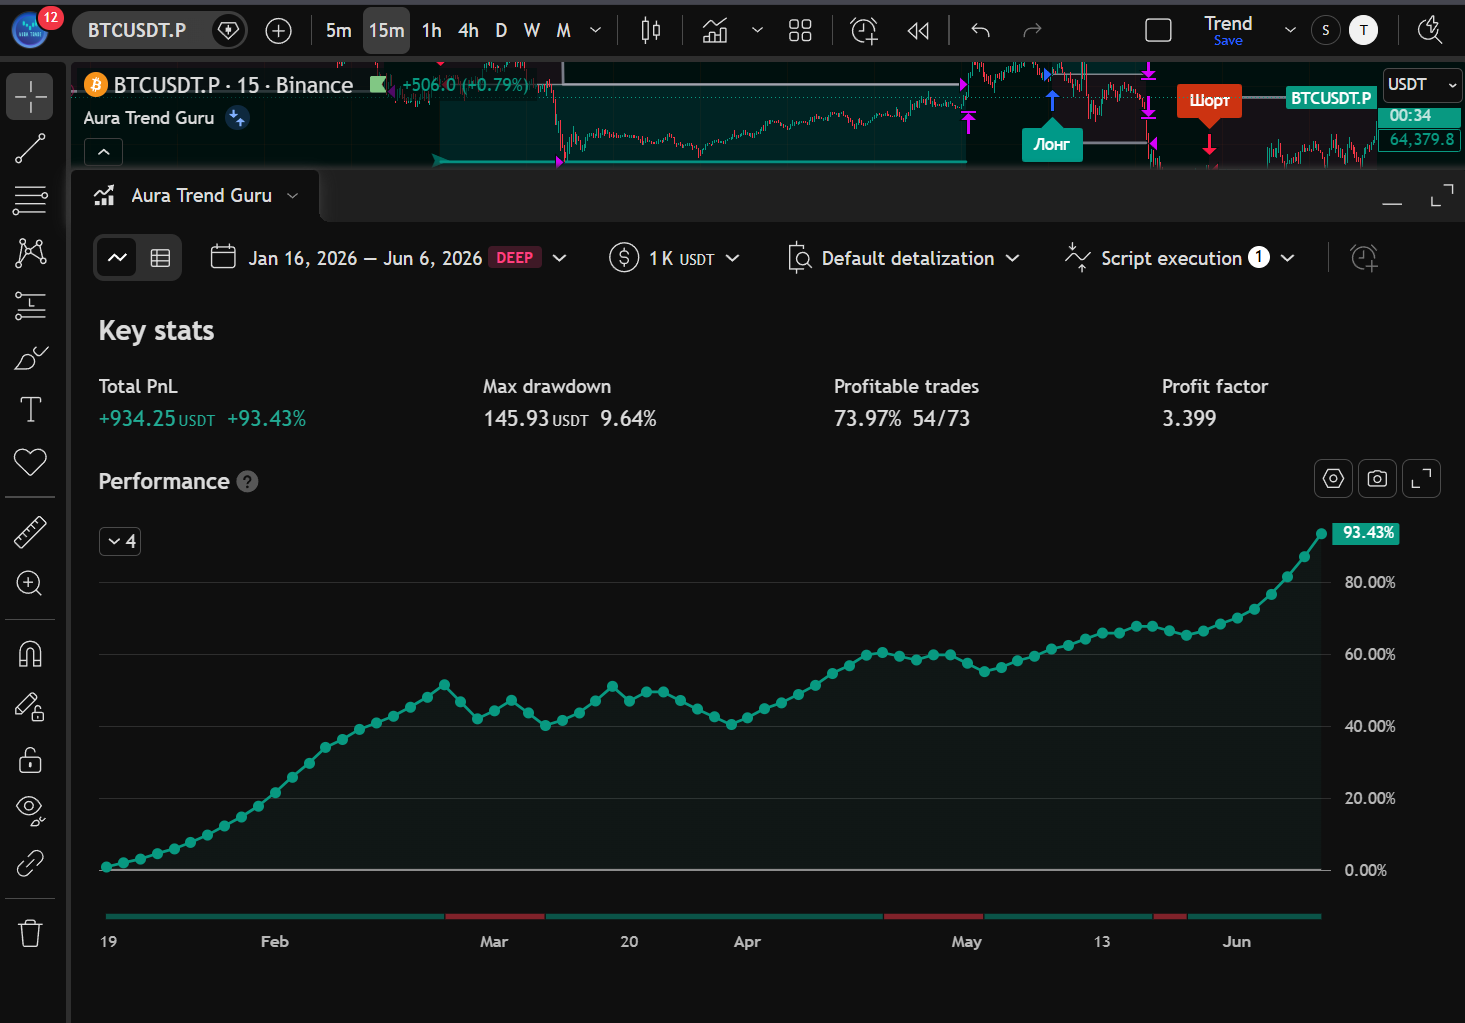The height and width of the screenshot is (1023, 1465).
Task: Select the ruler measure tool
Action: [30, 532]
